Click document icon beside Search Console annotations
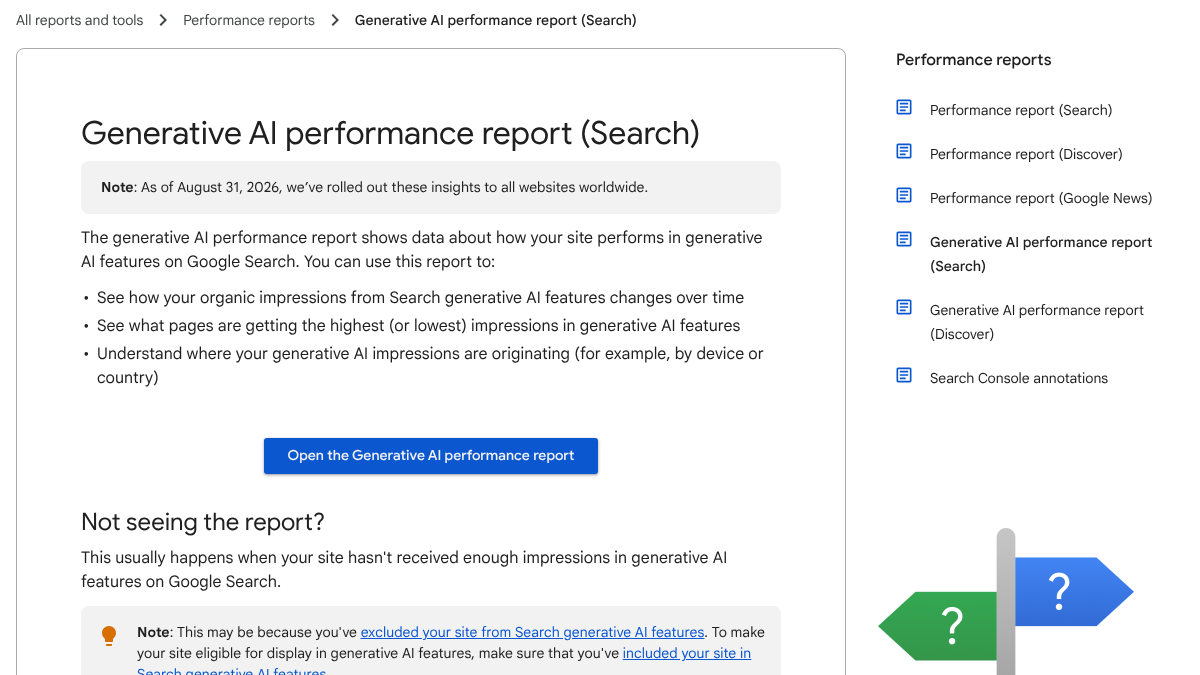The image size is (1200, 675). point(904,375)
